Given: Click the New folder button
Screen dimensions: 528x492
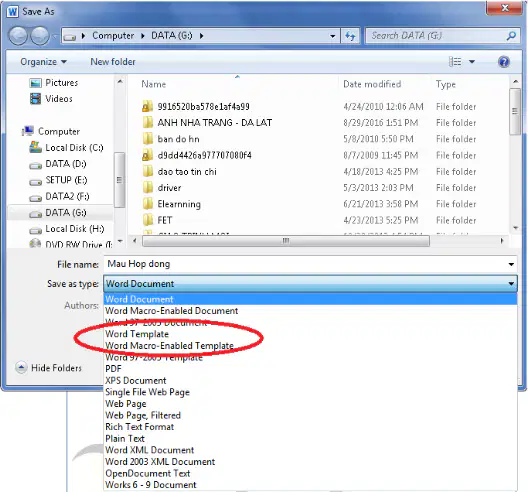Looking at the screenshot, I should point(113,62).
